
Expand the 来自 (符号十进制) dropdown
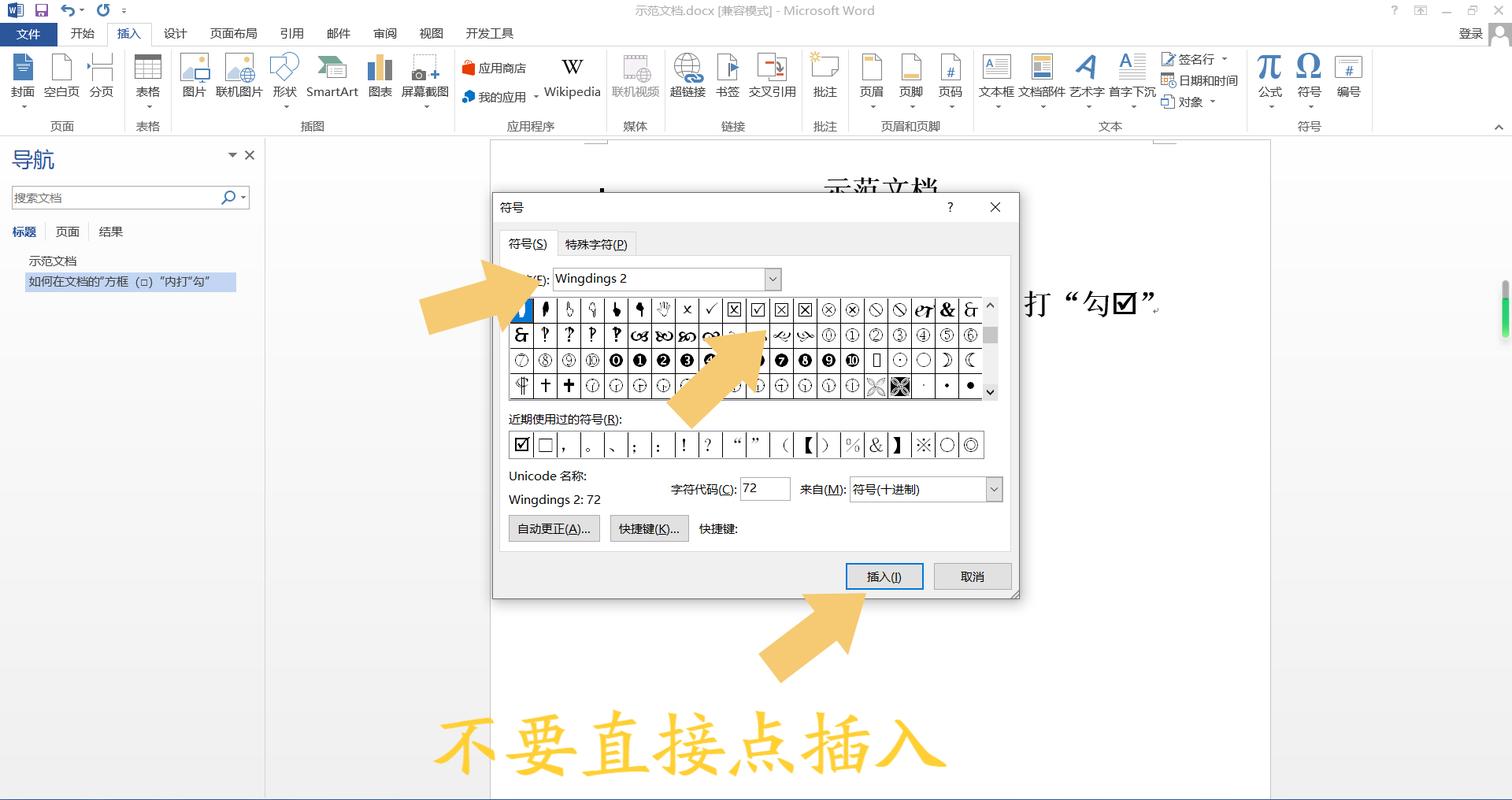(x=994, y=489)
